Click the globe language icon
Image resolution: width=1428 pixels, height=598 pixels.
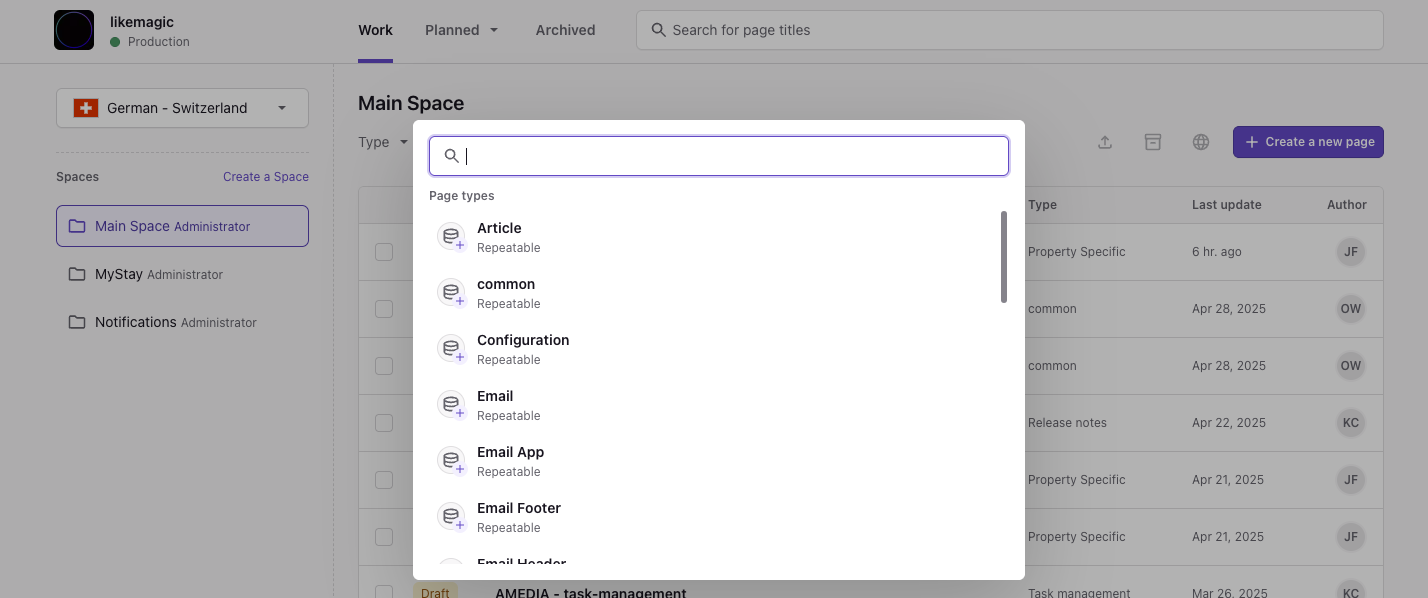[1201, 142]
